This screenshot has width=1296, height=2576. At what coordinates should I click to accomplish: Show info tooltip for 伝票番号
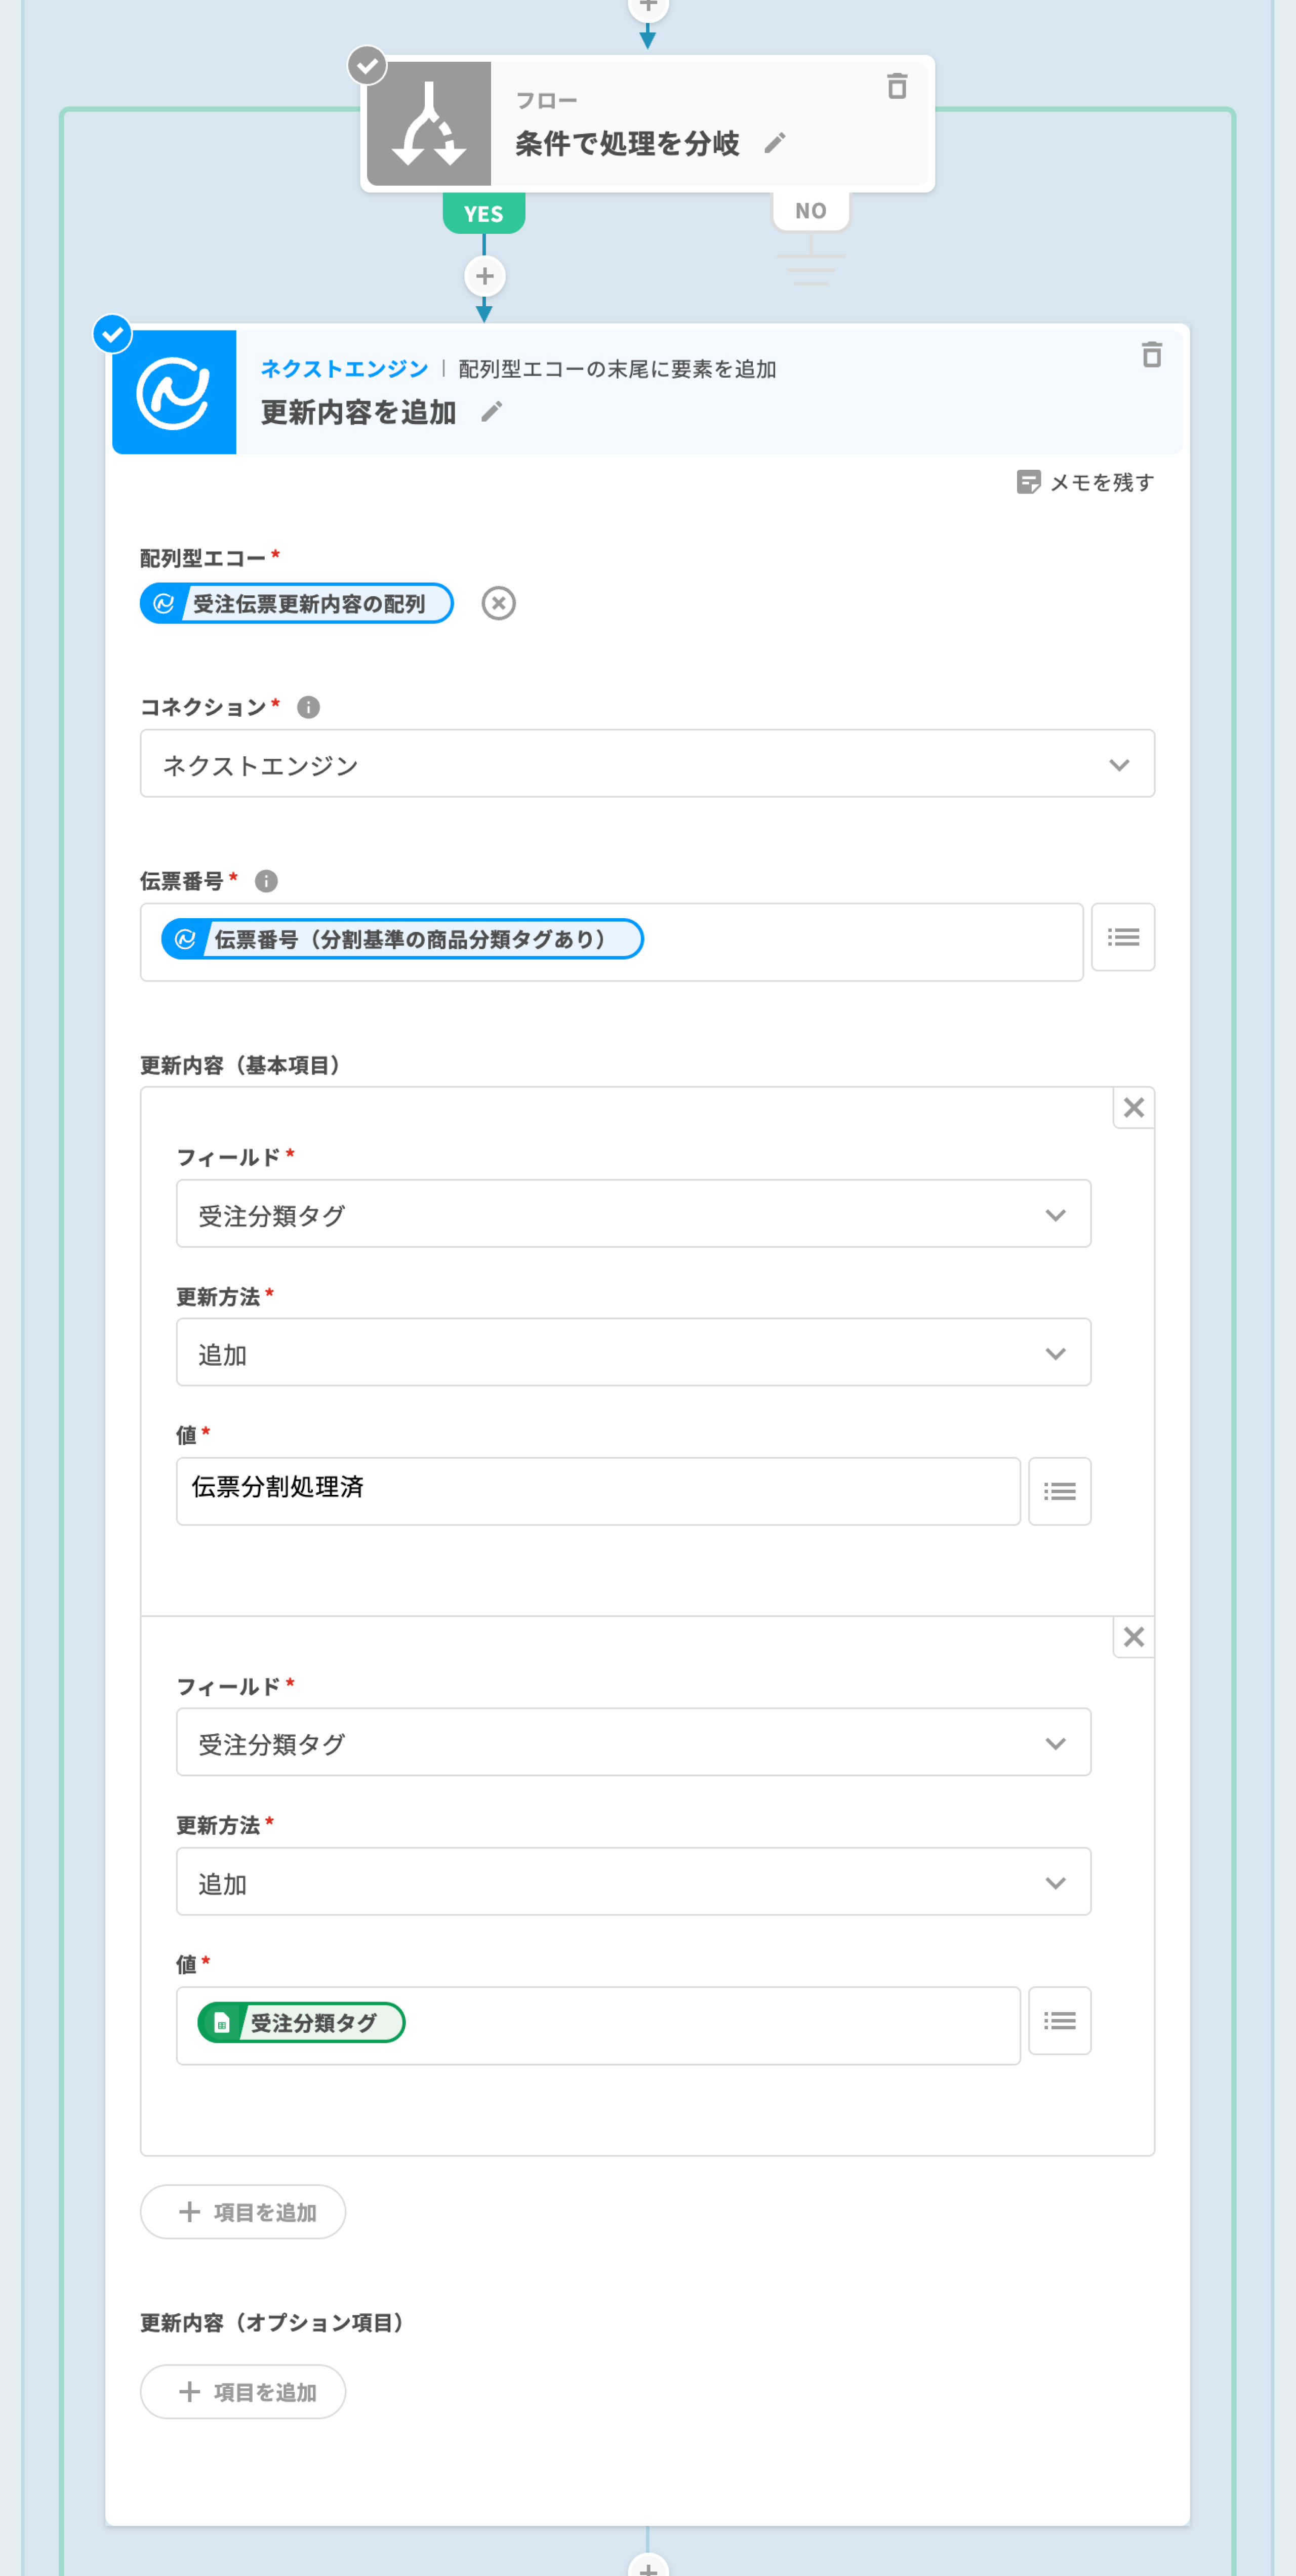[x=266, y=881]
